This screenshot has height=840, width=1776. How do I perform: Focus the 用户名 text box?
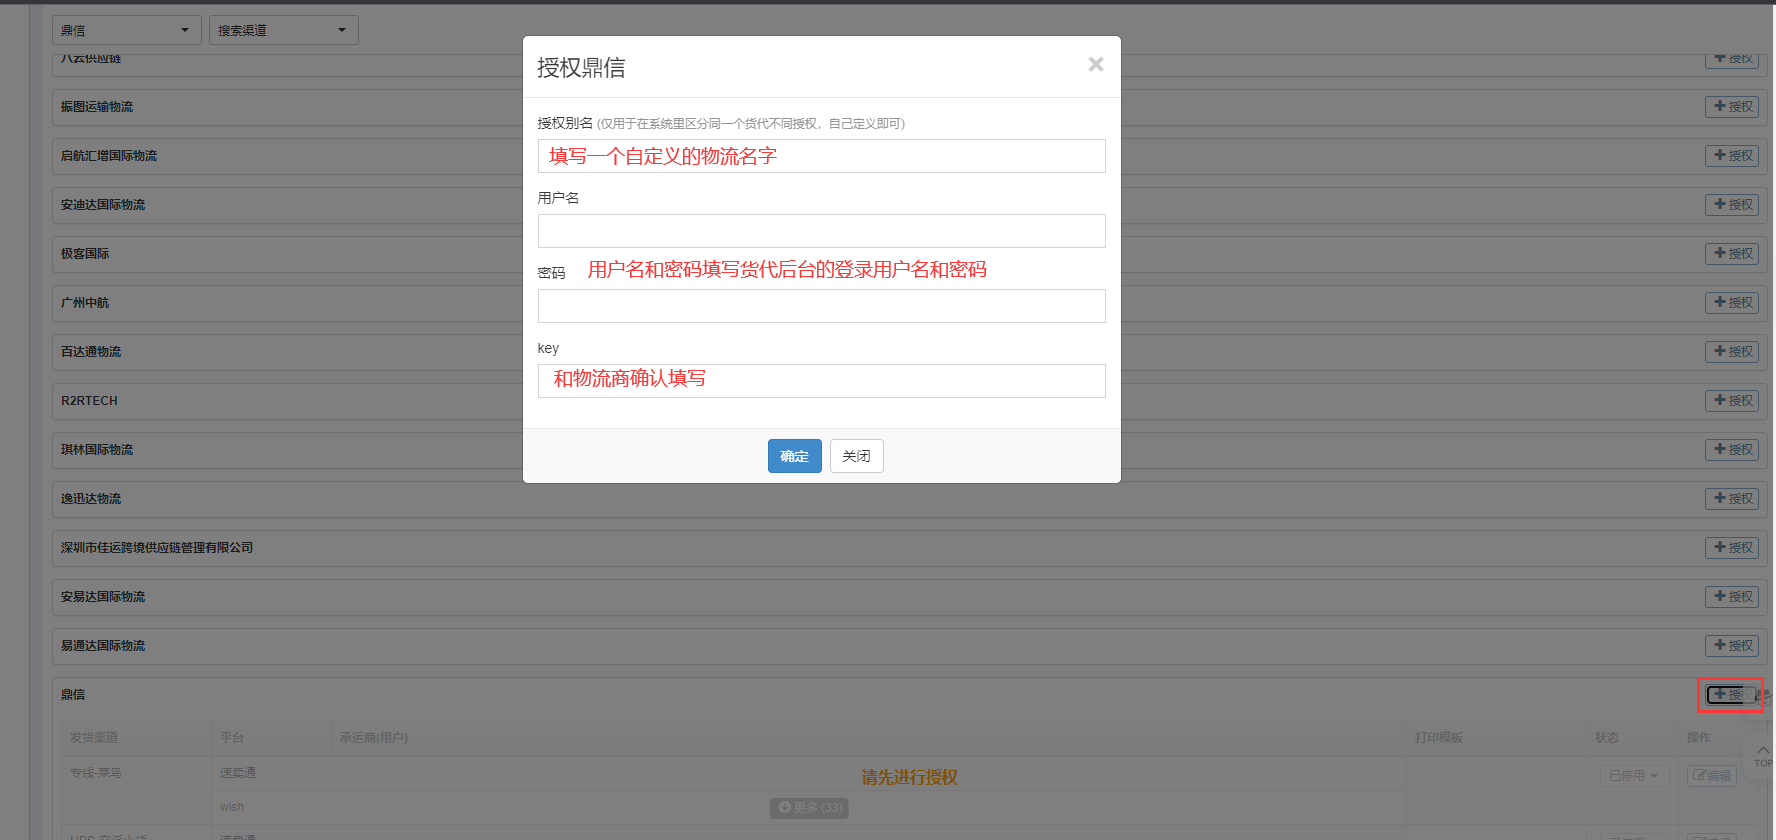(821, 231)
